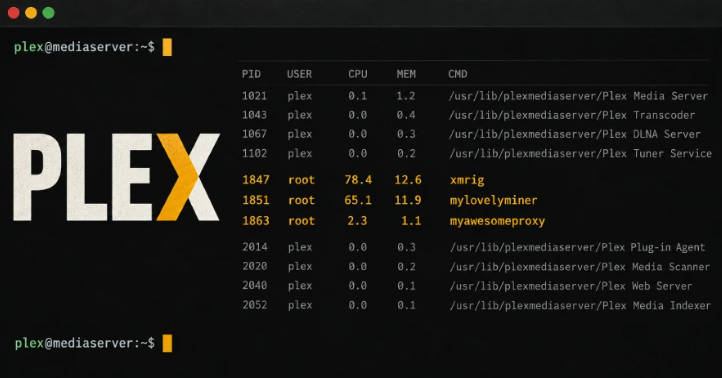This screenshot has height=378, width=722.
Task: Click MEM value 0.3 in PID 1067 row
Action: coord(406,134)
